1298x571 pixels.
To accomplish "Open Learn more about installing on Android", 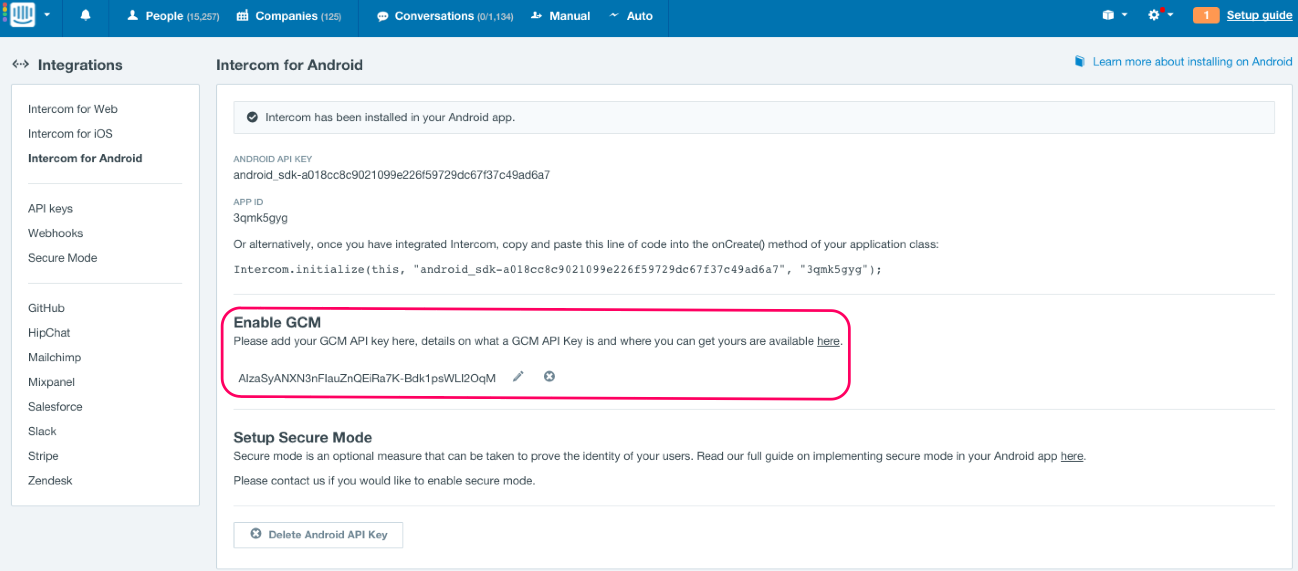I will click(1192, 62).
